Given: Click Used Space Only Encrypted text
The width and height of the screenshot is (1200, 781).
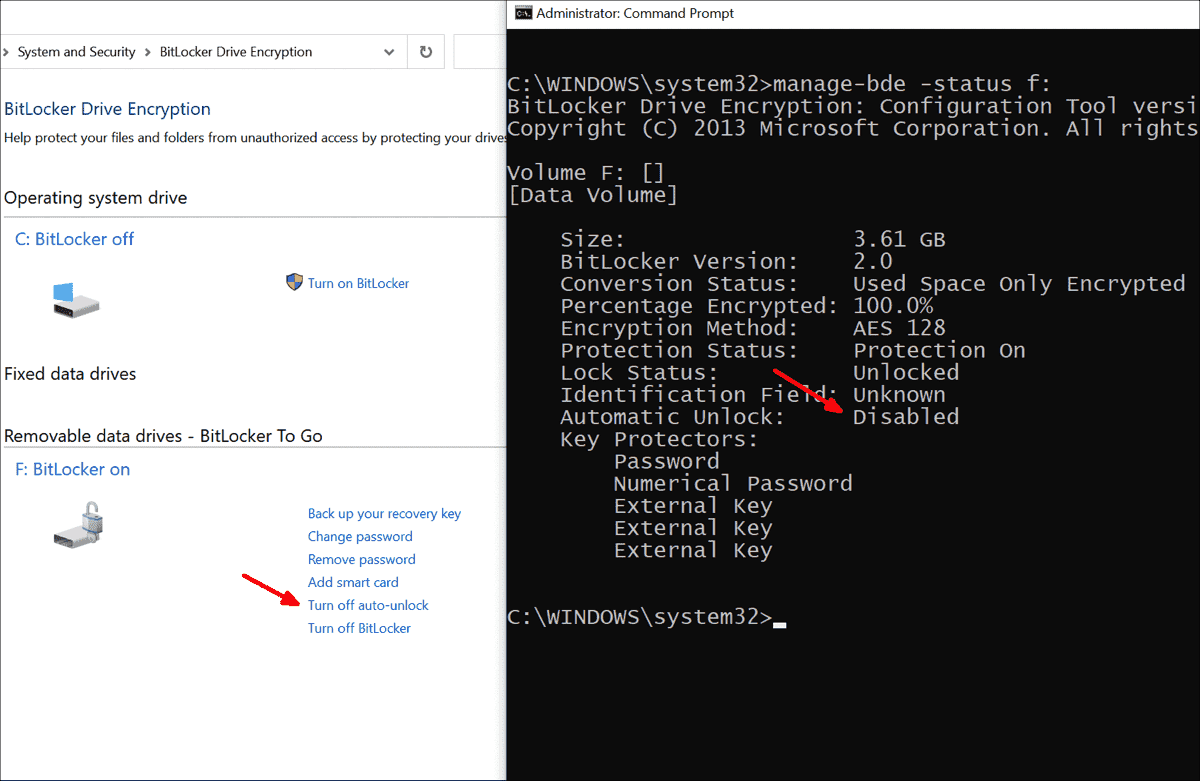Looking at the screenshot, I should click(x=1019, y=284).
